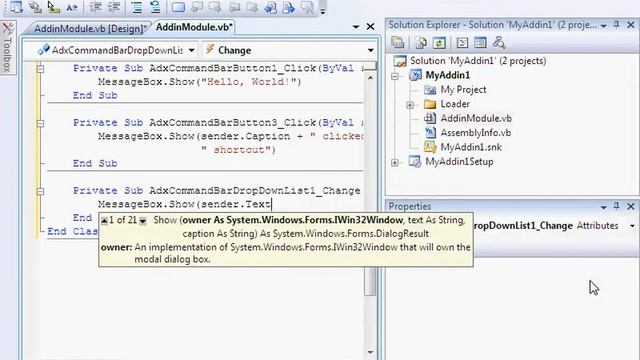The image size is (640, 360).
Task: Refresh the Solution Explorer
Action: point(439,42)
